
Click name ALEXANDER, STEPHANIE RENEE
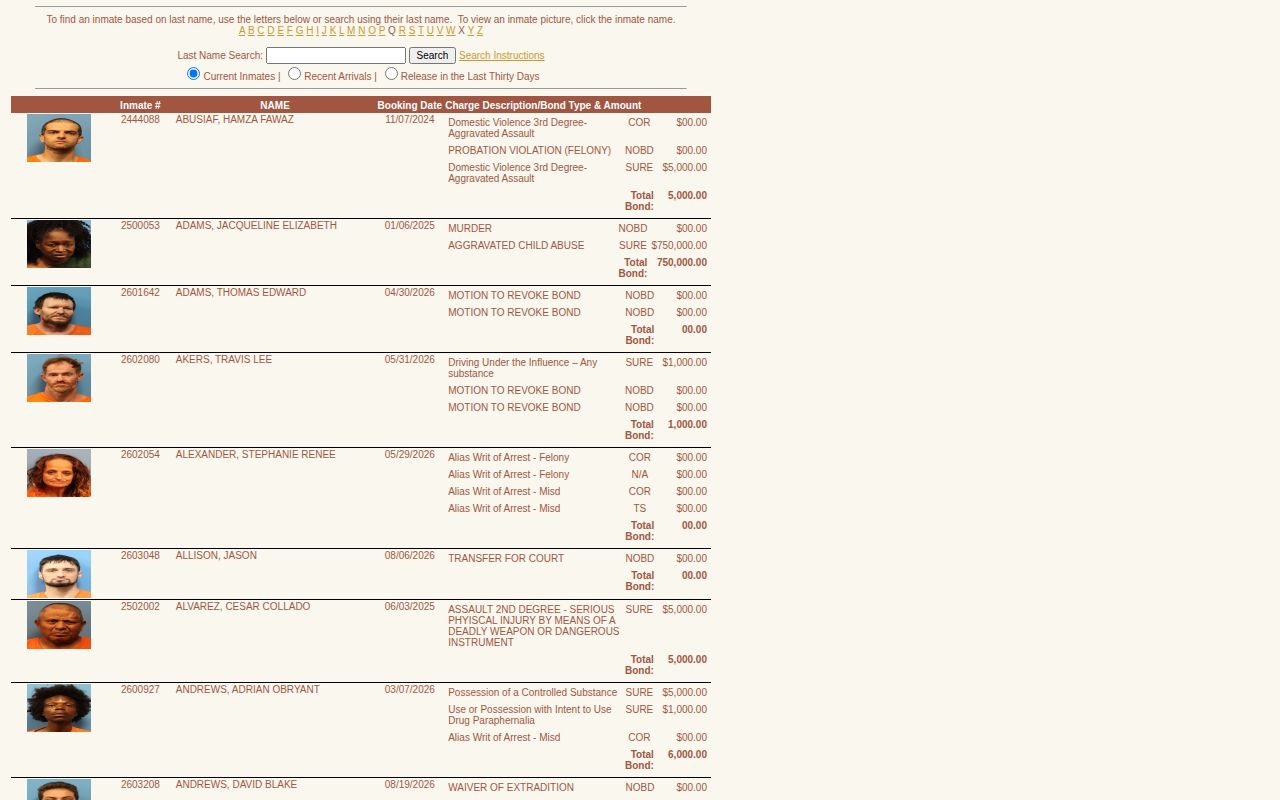[256, 455]
